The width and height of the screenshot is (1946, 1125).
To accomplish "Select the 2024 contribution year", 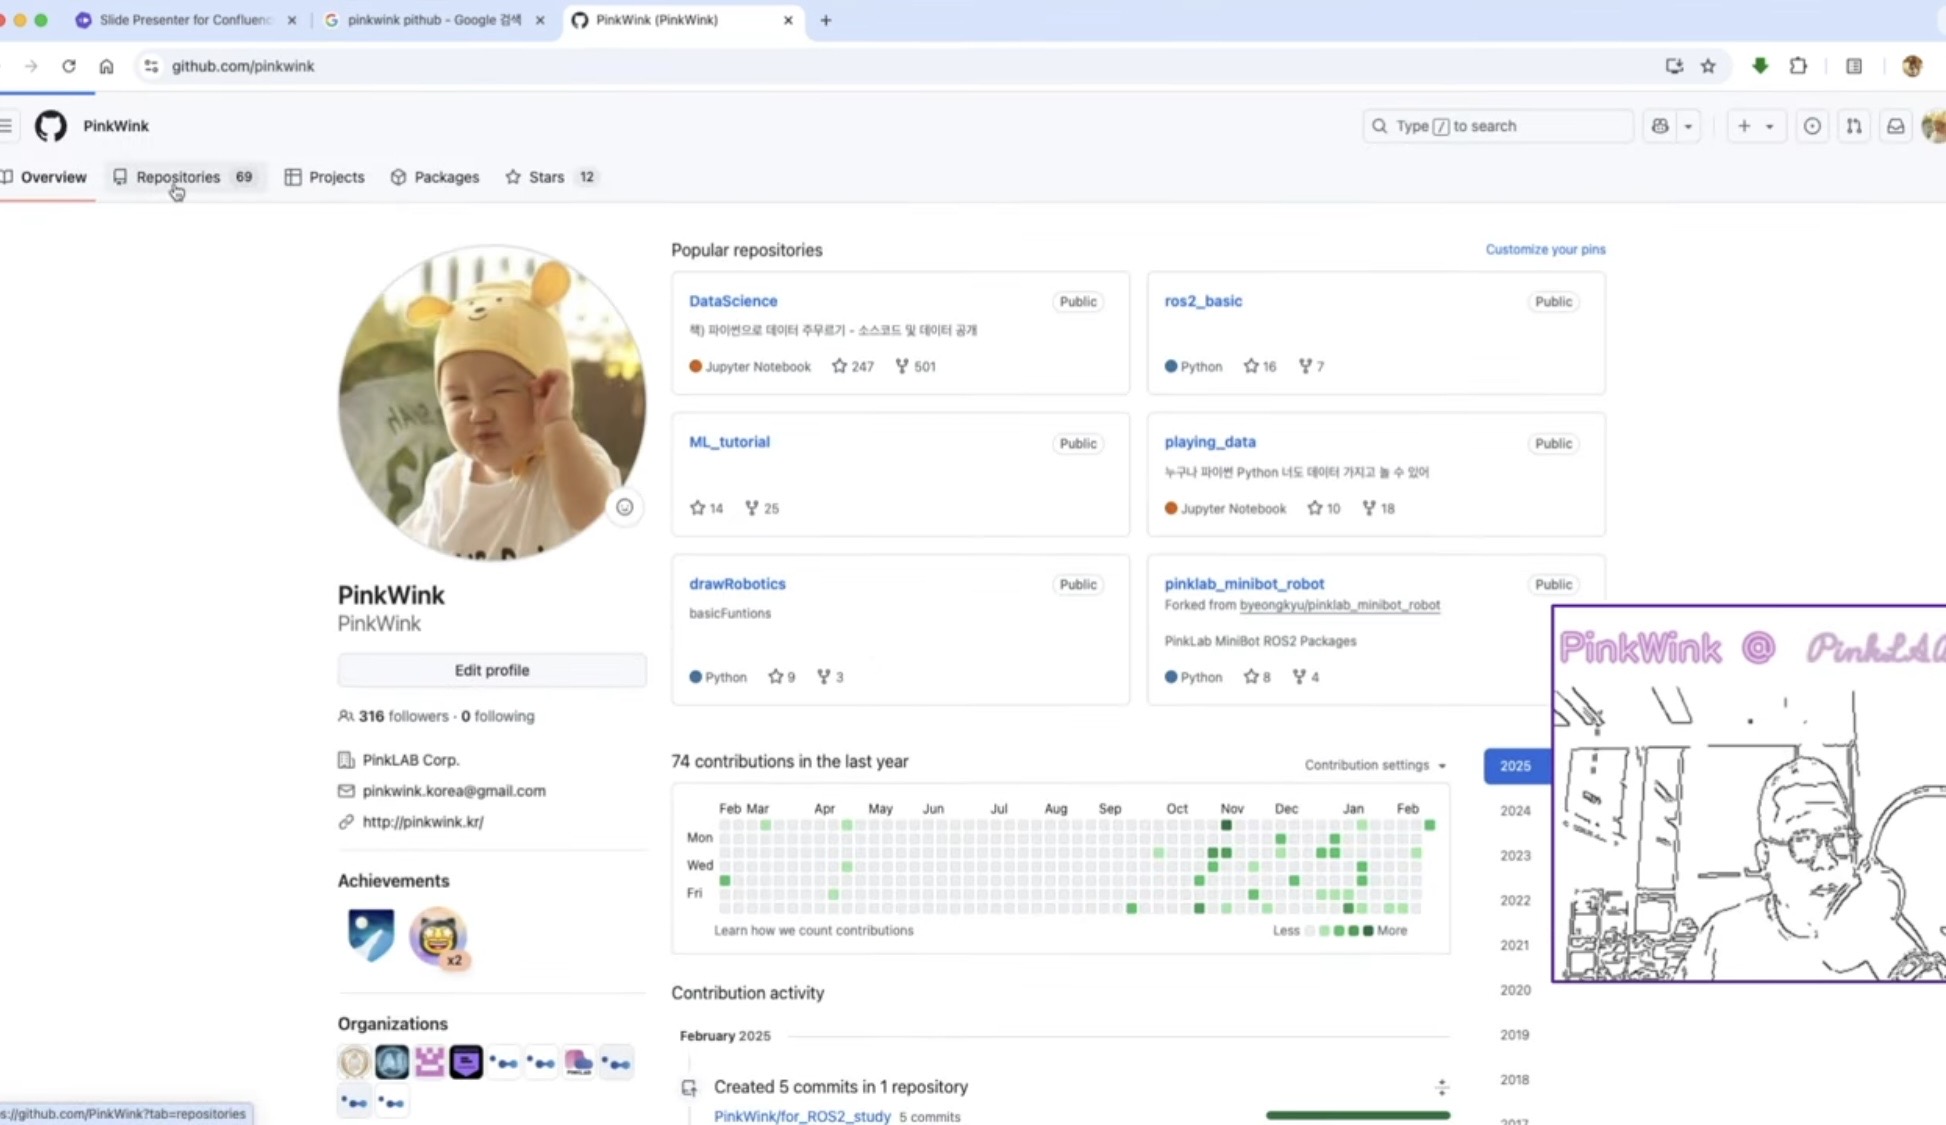I will [x=1514, y=811].
